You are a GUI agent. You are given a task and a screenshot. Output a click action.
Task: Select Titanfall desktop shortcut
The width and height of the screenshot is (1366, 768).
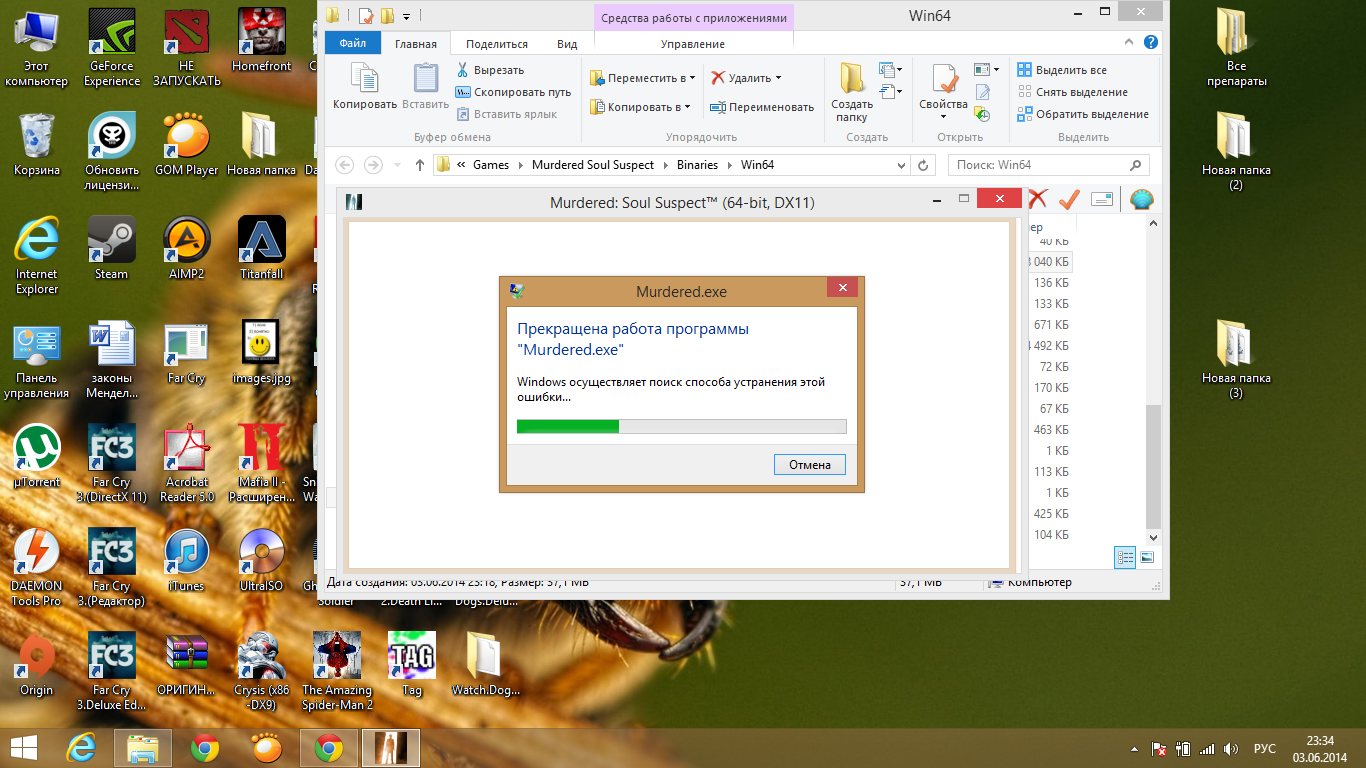point(262,248)
